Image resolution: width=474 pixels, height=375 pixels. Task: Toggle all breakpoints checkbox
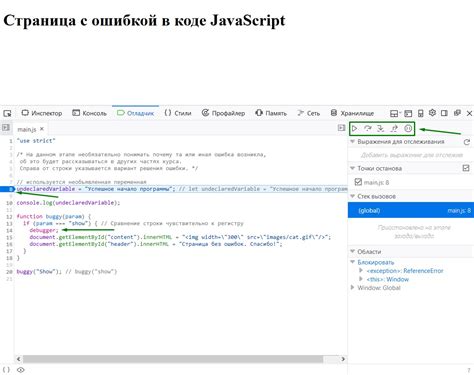click(466, 168)
